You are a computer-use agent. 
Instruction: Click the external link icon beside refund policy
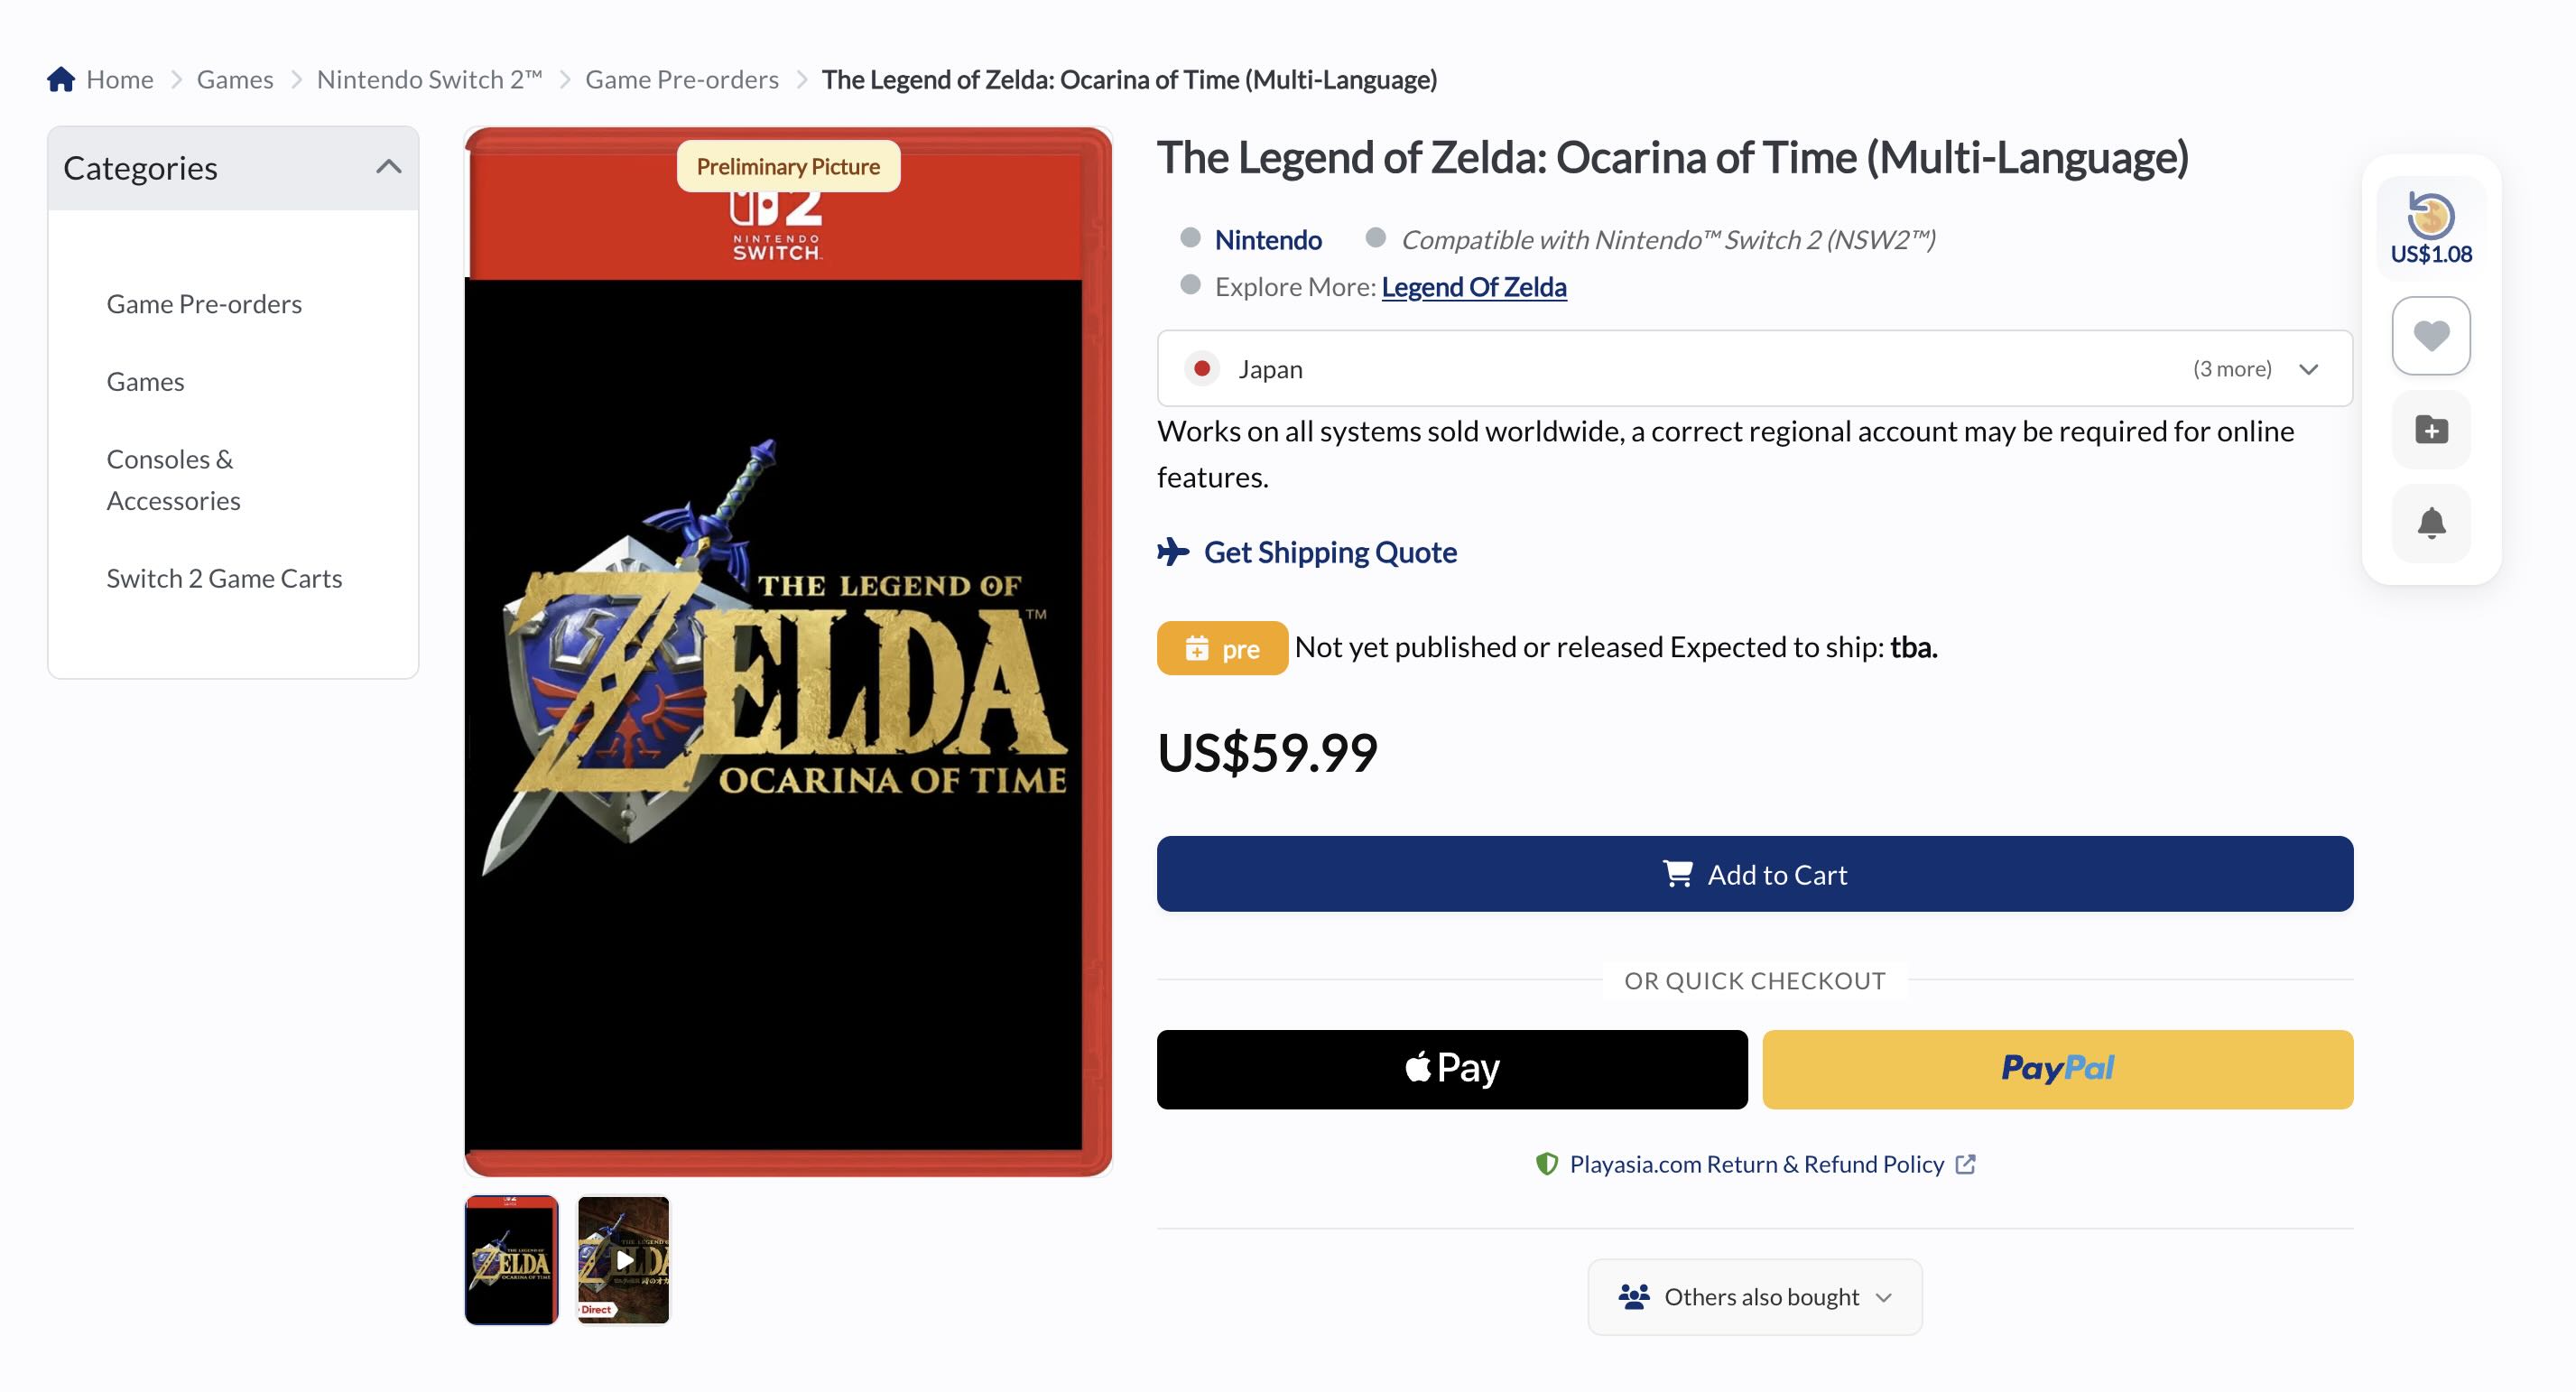(1965, 1164)
